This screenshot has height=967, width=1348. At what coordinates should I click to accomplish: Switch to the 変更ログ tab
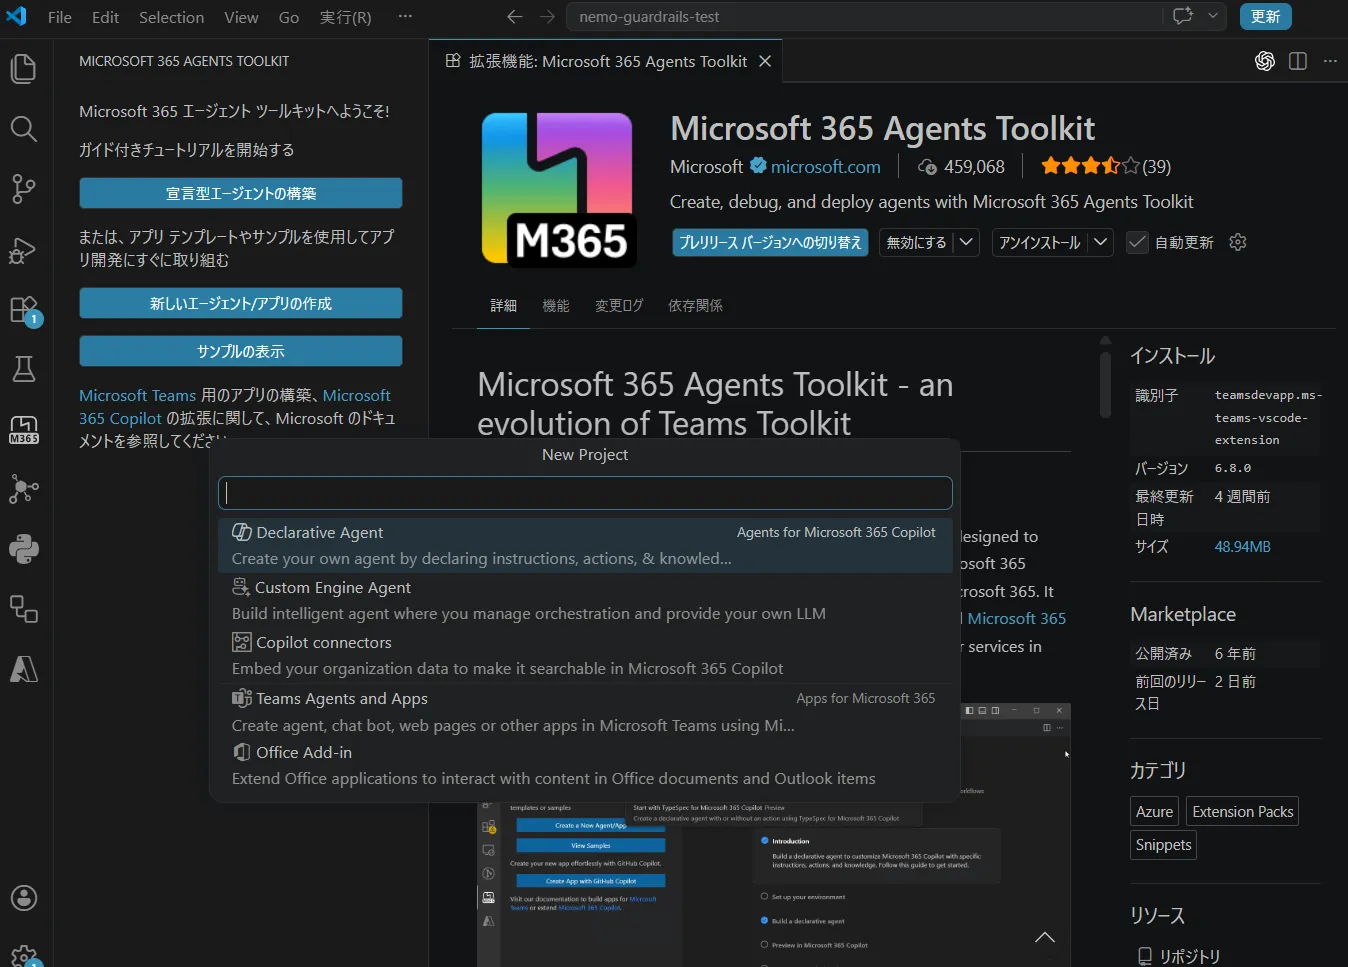(x=619, y=305)
